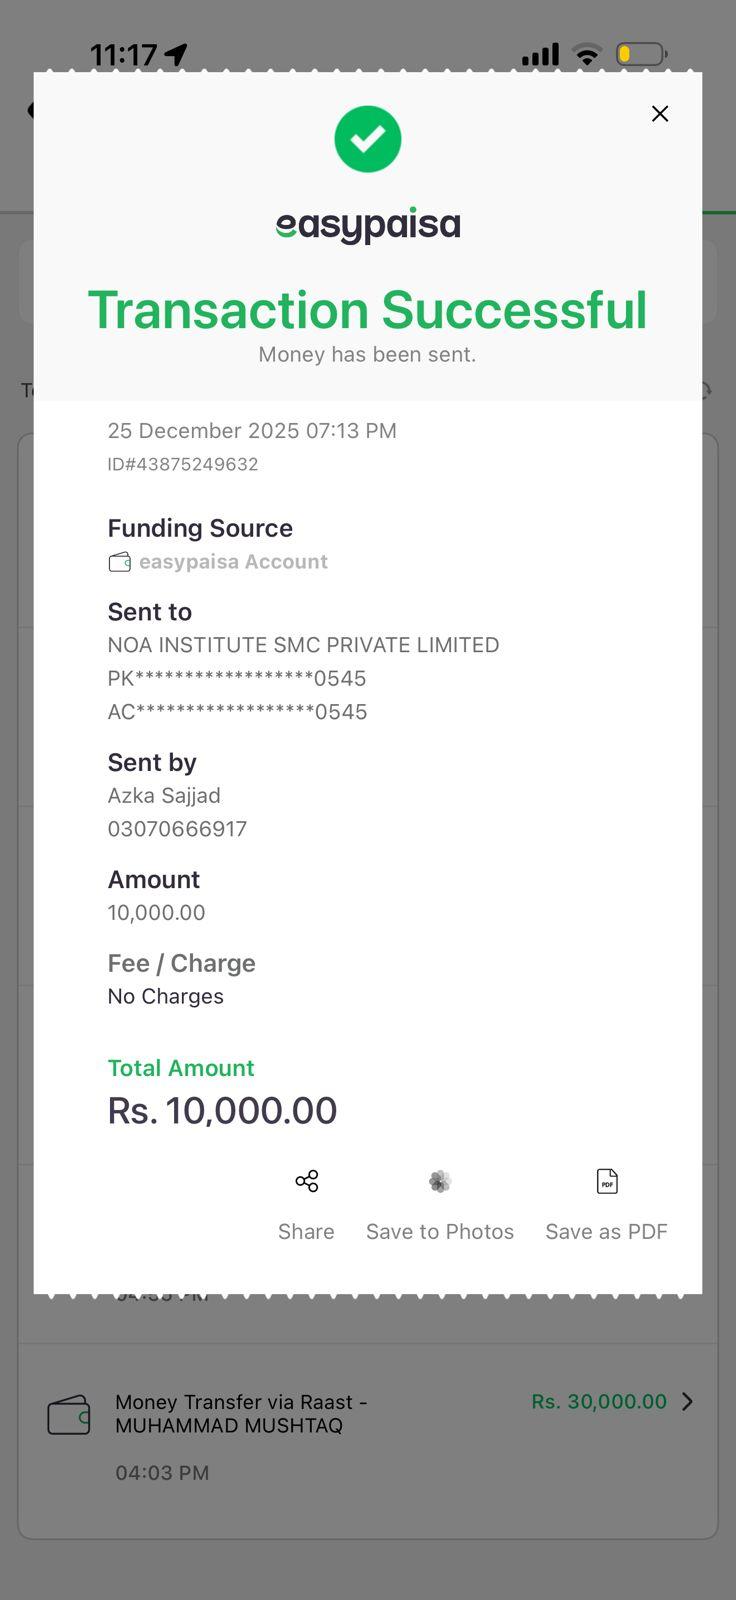The height and width of the screenshot is (1600, 736).
Task: Tap the Wi-Fi icon in status bar
Action: pos(587,55)
